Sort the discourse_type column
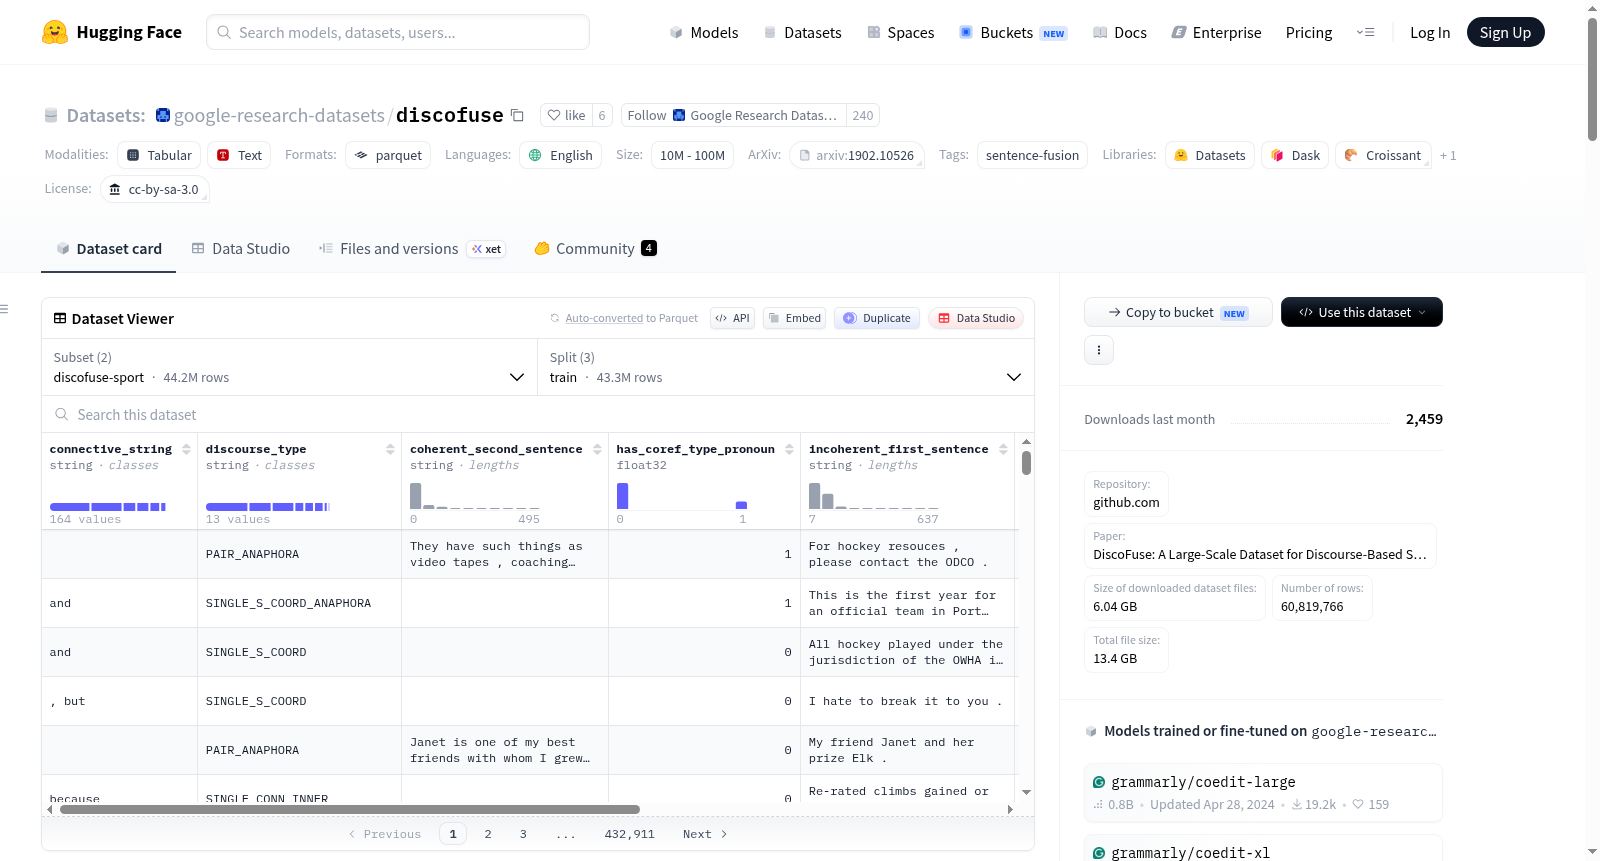Screen dimensions: 1600x861 coord(390,449)
